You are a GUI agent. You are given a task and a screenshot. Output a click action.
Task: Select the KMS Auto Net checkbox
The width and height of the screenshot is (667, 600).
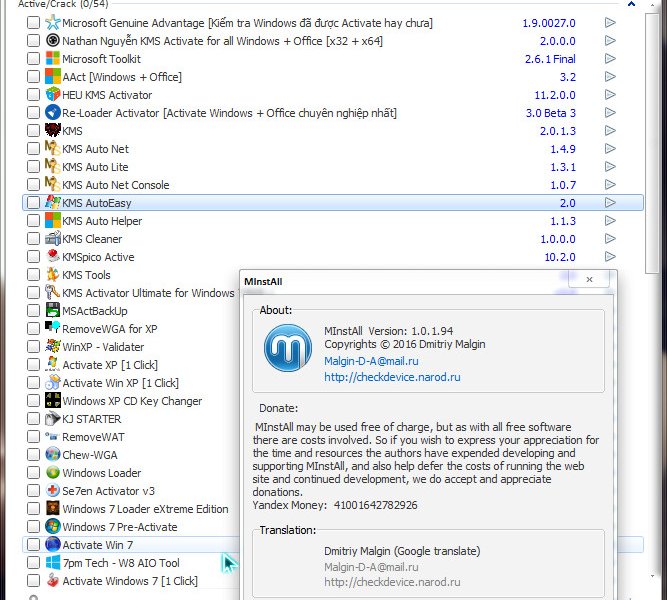point(33,149)
